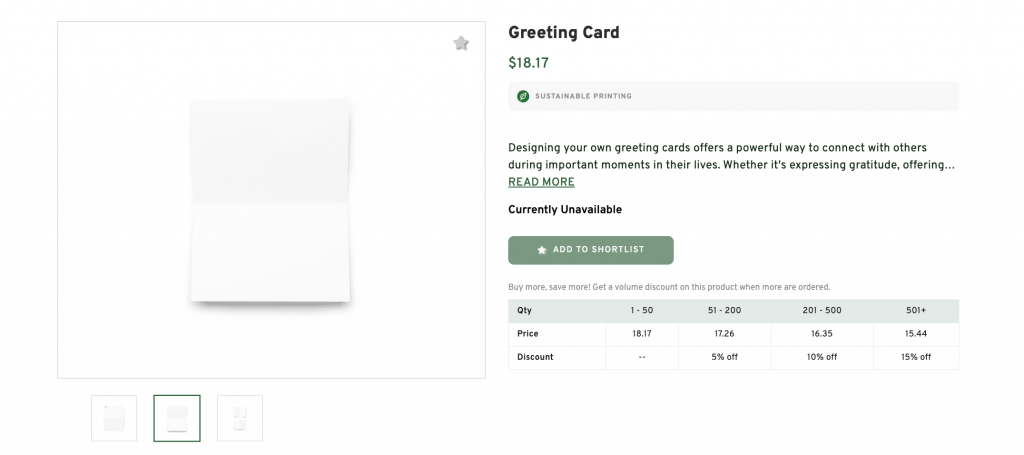This screenshot has height=455, width=1024.
Task: Click the 5% off discount cell
Action: tap(724, 358)
